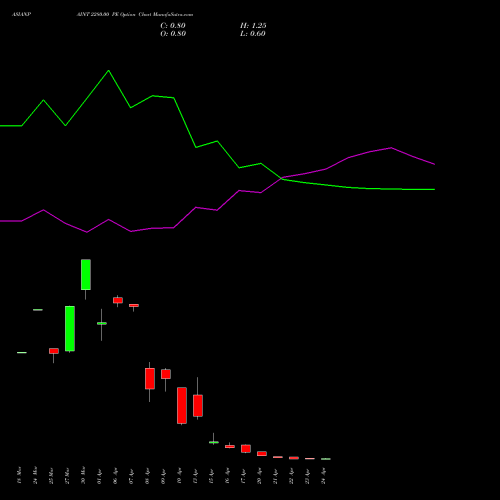Select the 27 Mar date label
This screenshot has height=500, width=500.
click(x=67, y=475)
